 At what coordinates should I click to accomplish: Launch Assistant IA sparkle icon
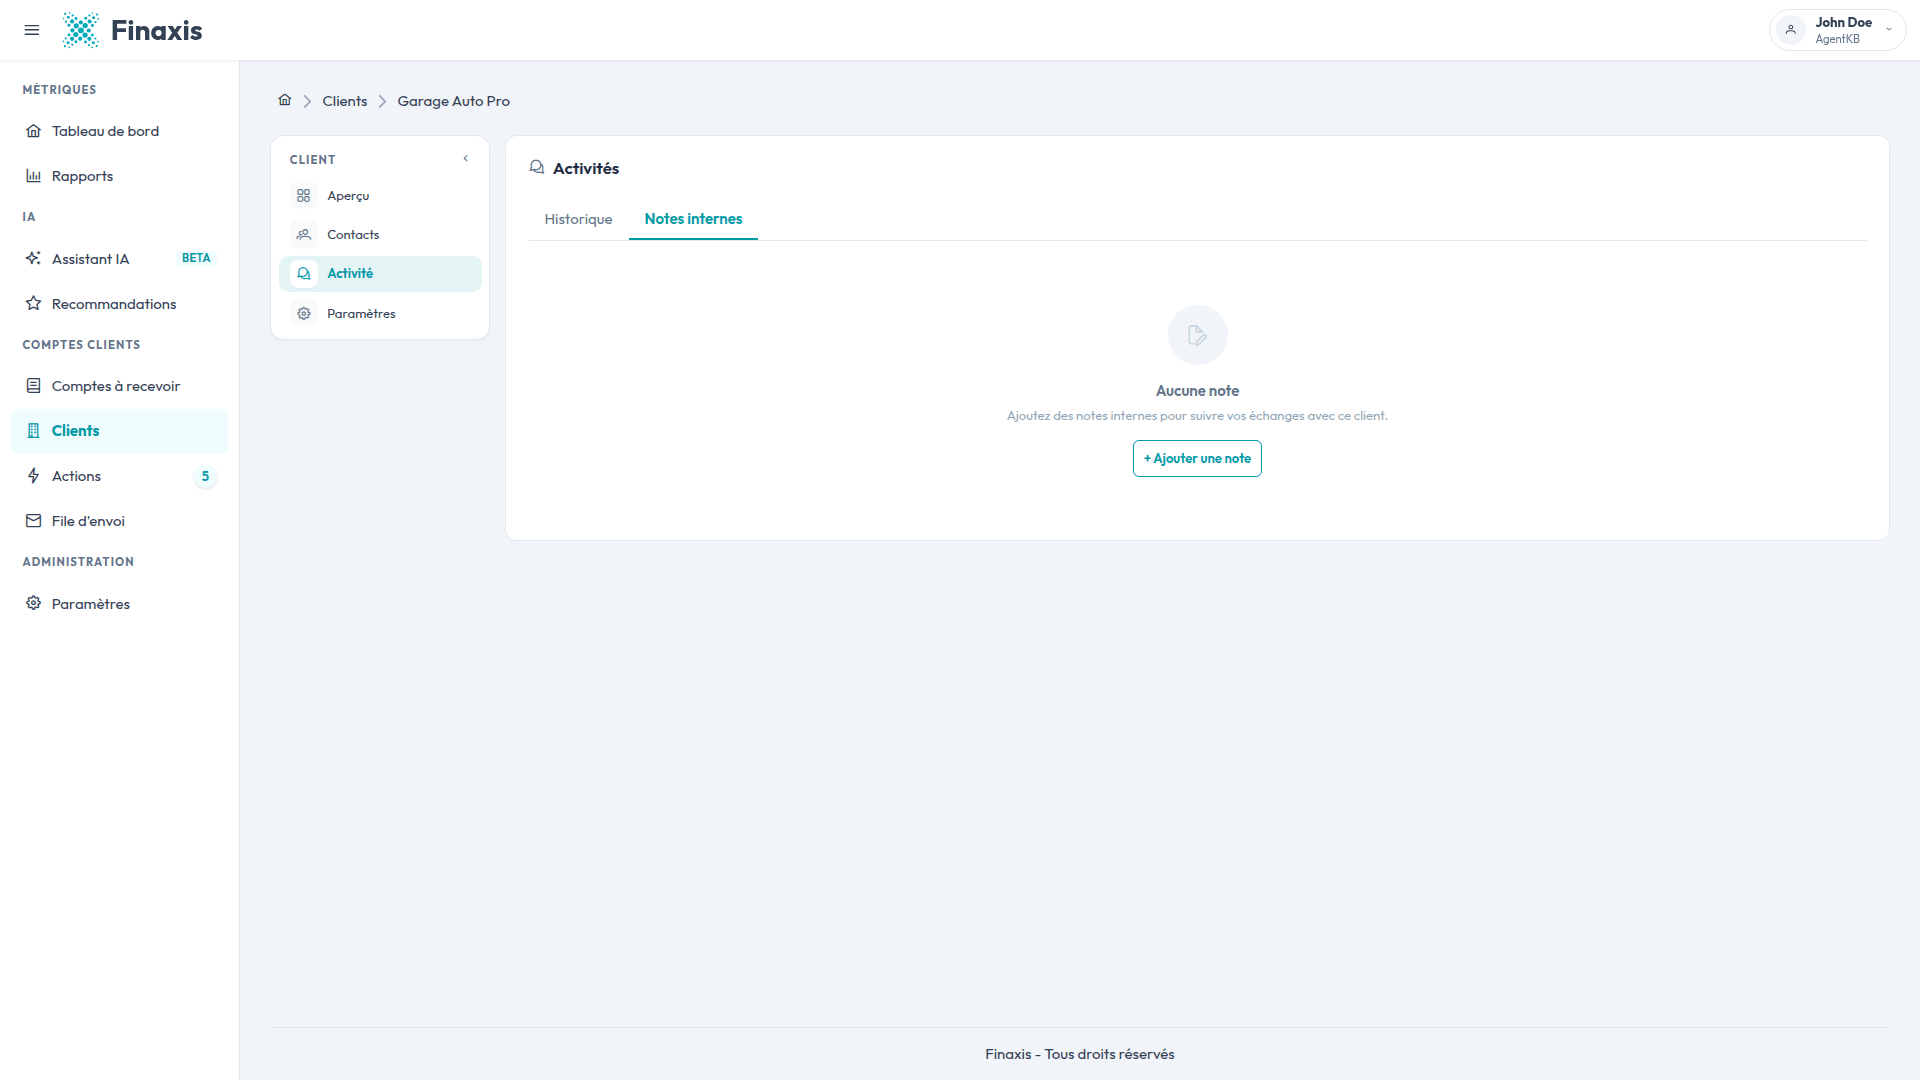pyautogui.click(x=34, y=259)
